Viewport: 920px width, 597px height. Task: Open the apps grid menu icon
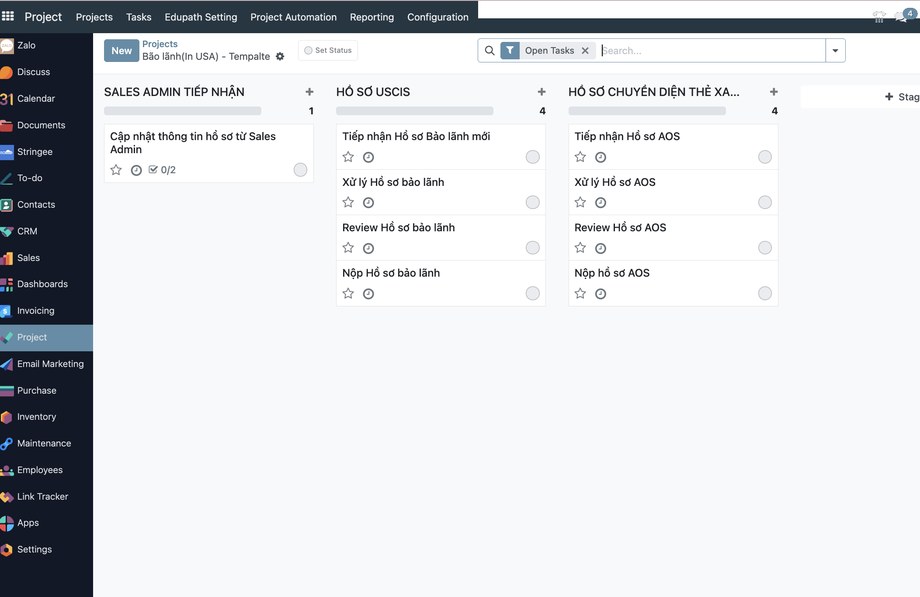[8, 16]
